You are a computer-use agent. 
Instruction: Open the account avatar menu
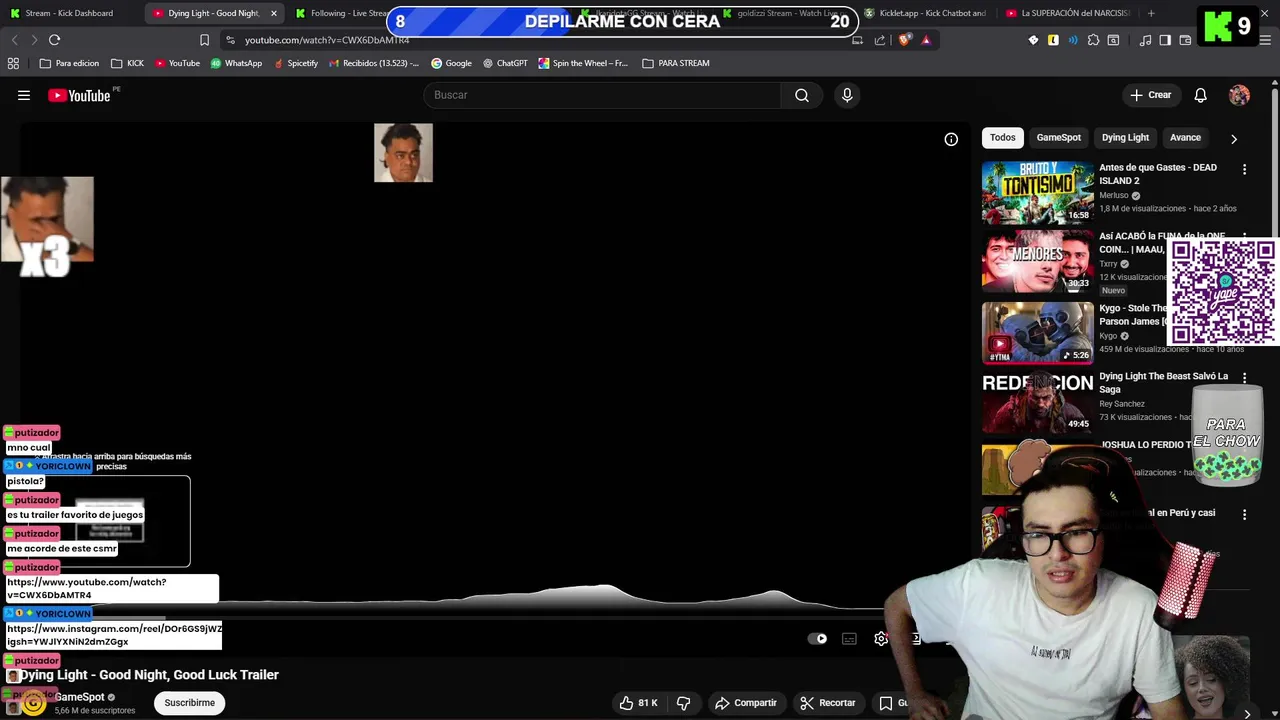(x=1239, y=95)
